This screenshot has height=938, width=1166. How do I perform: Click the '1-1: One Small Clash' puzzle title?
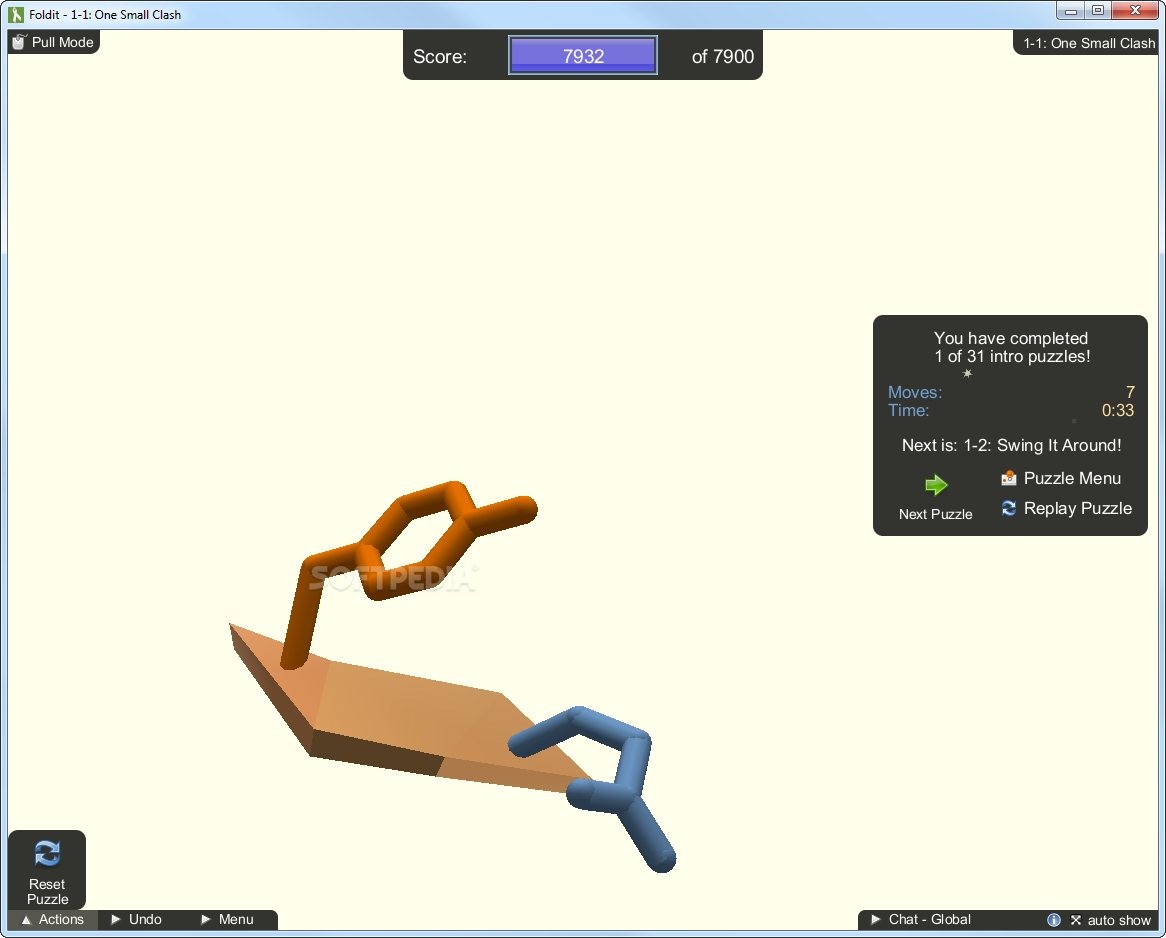1089,43
